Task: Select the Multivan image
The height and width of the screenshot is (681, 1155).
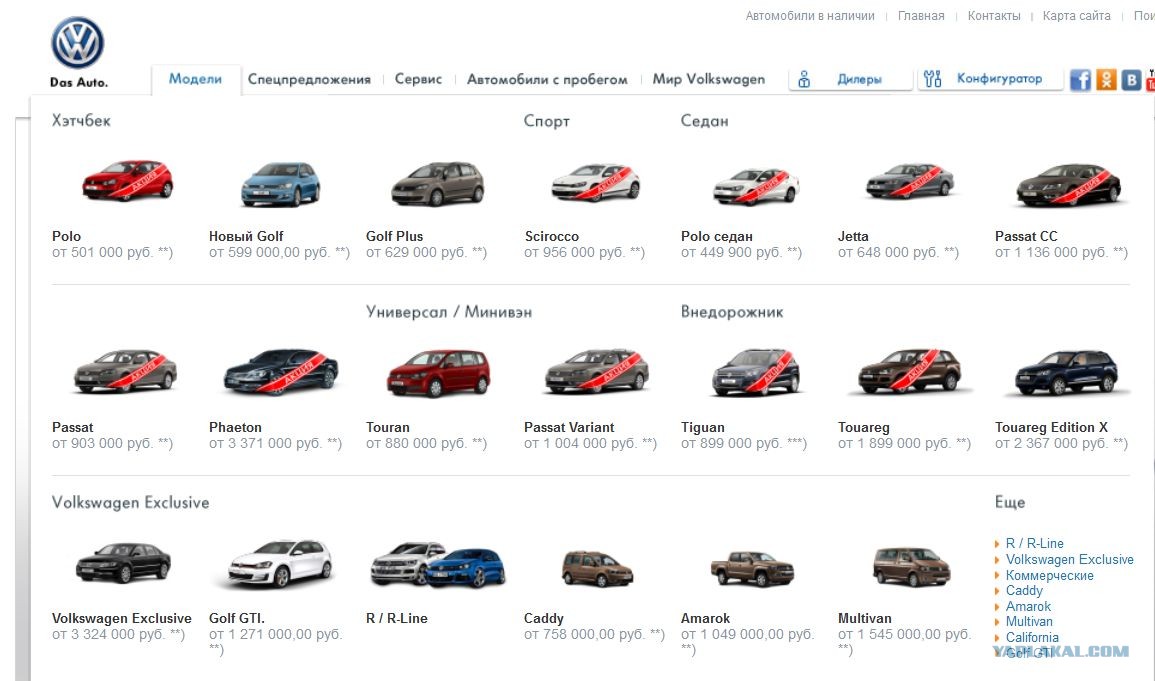Action: click(x=911, y=566)
